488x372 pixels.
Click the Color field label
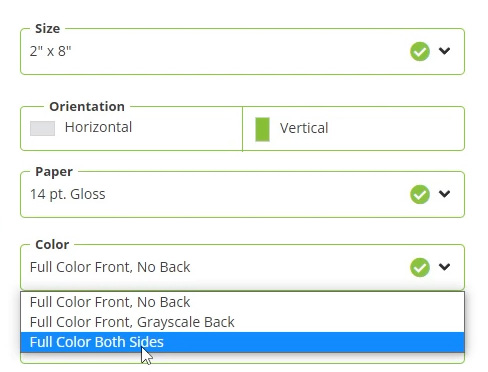pyautogui.click(x=52, y=245)
